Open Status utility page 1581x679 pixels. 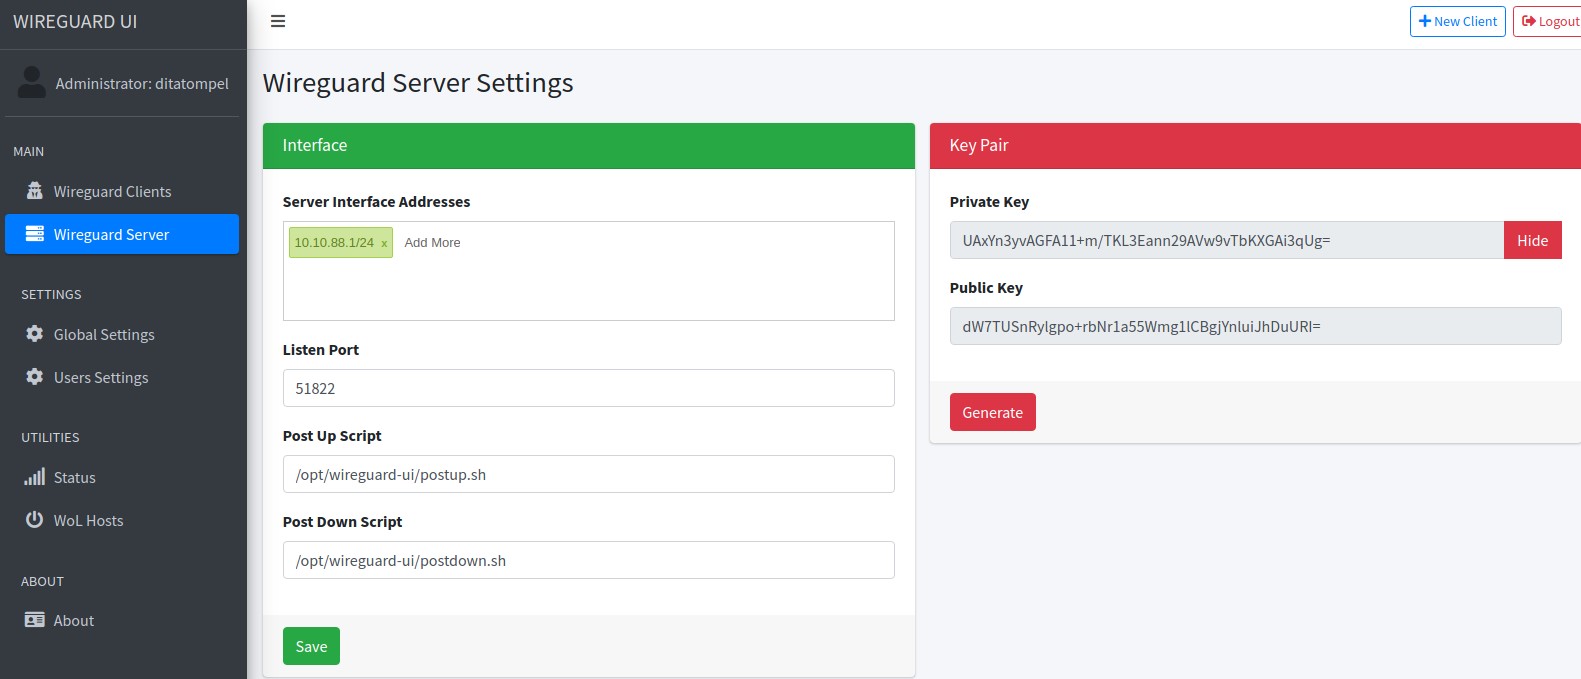122,477
